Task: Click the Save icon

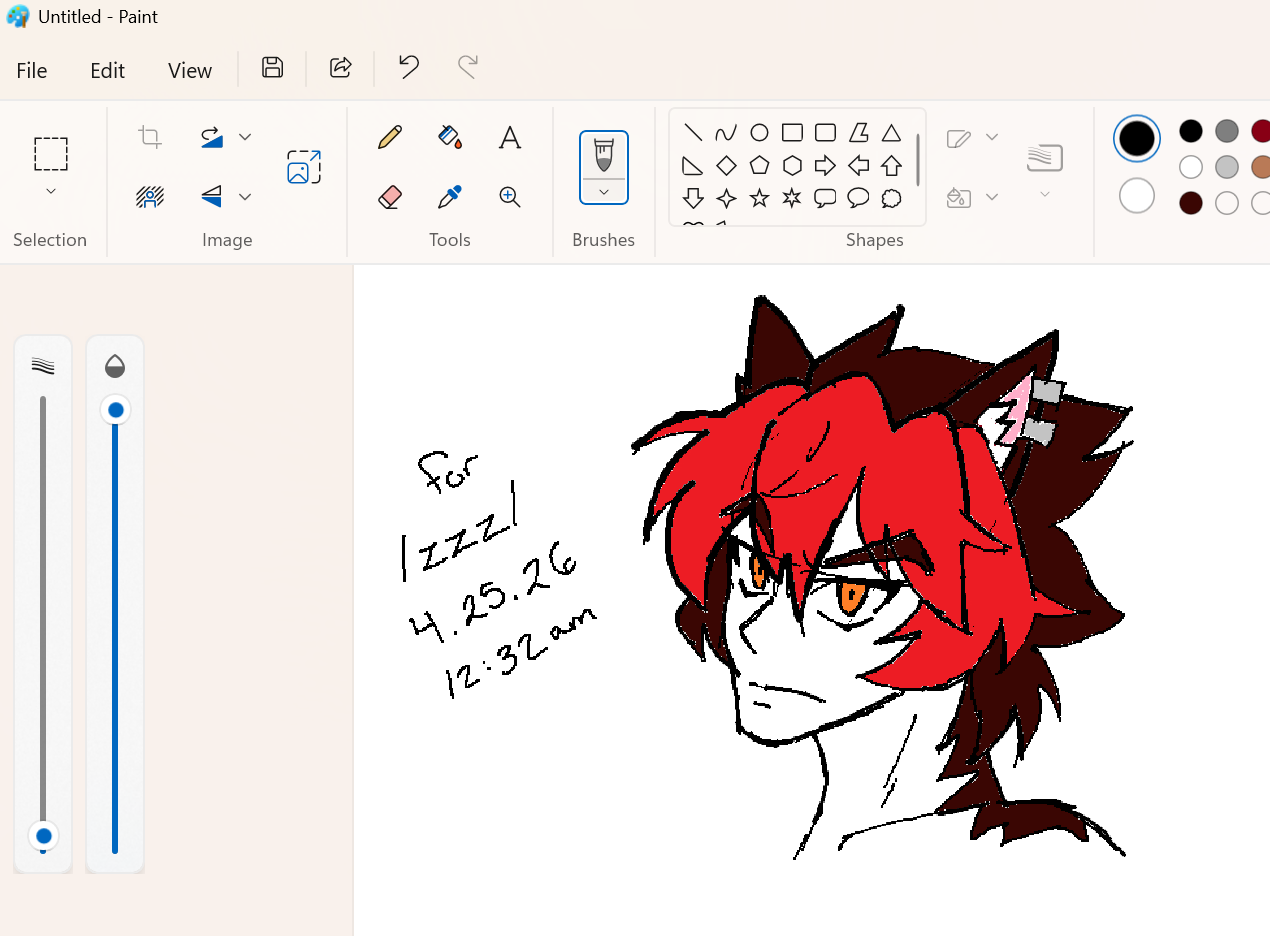Action: tap(272, 67)
